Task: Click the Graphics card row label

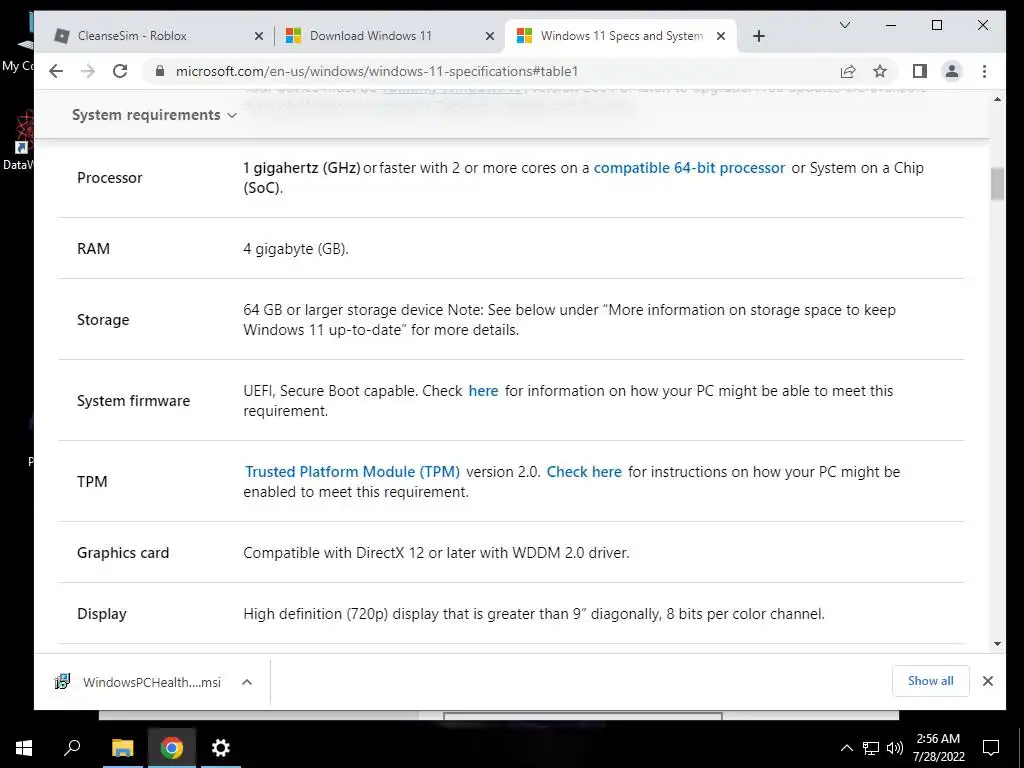Action: click(123, 553)
